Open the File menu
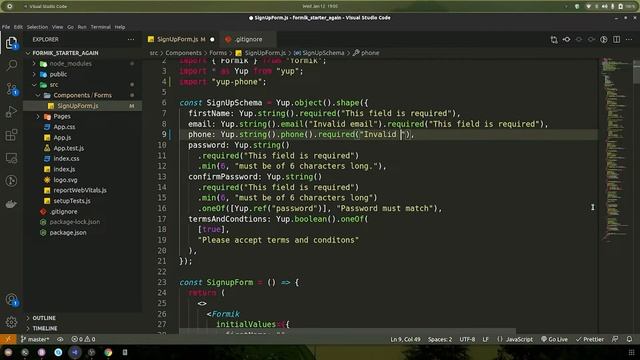640x360 pixels. pos(6,27)
